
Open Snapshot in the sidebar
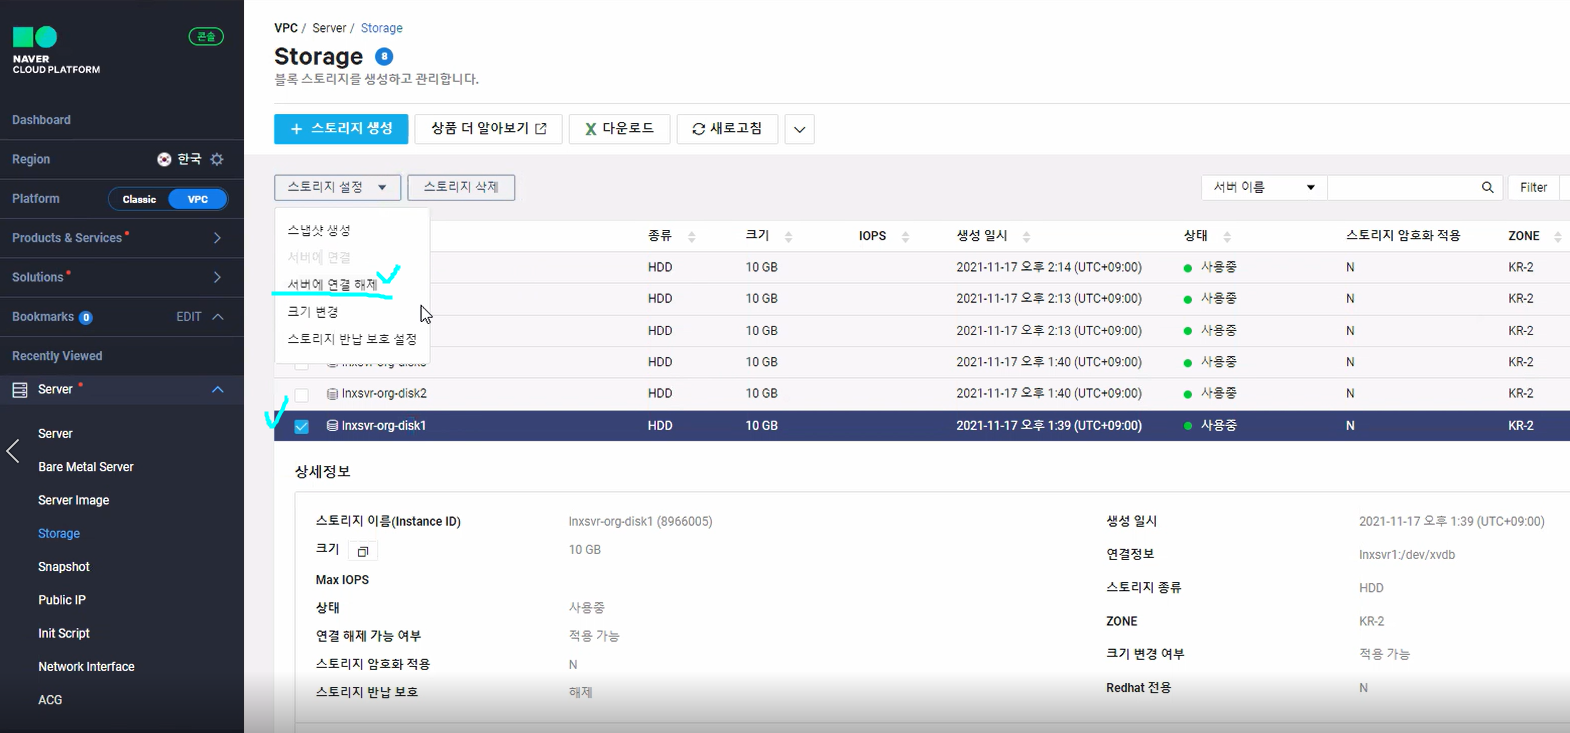tap(64, 567)
